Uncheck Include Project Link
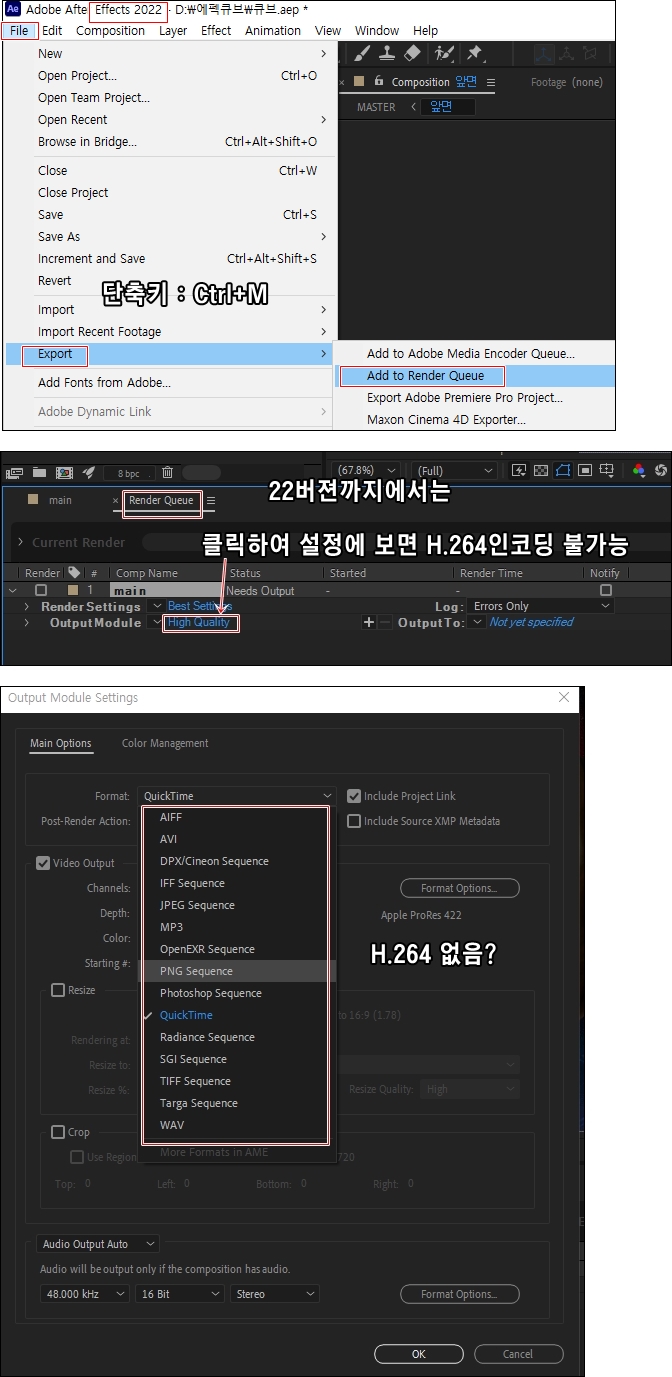672x1377 pixels. tap(354, 796)
